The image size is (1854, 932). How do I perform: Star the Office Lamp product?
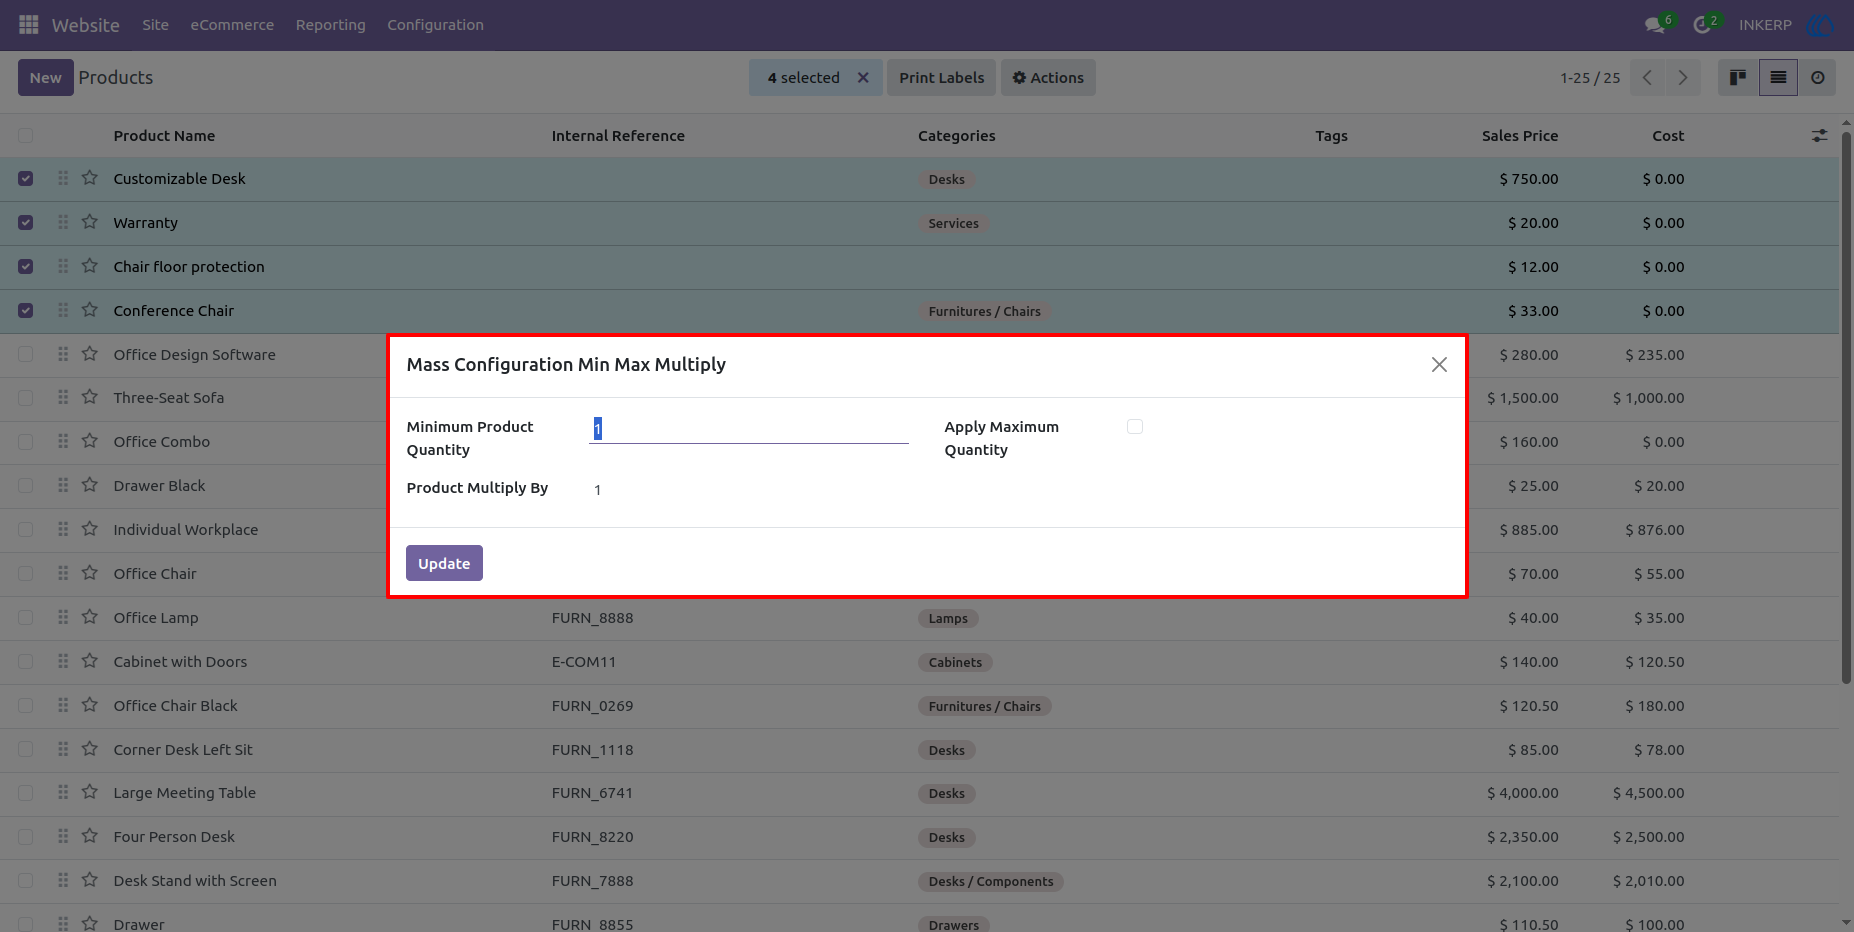click(90, 617)
